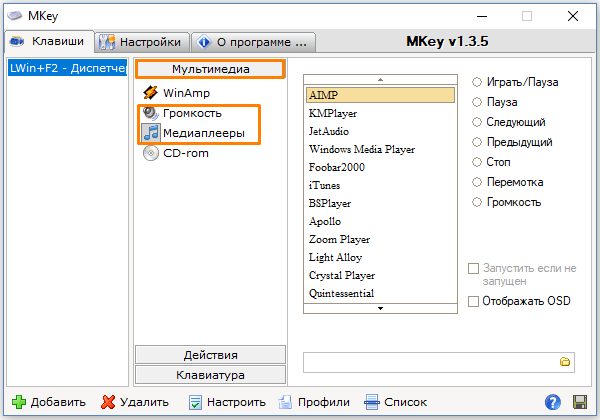Select the Предыдущий radio button

point(476,142)
